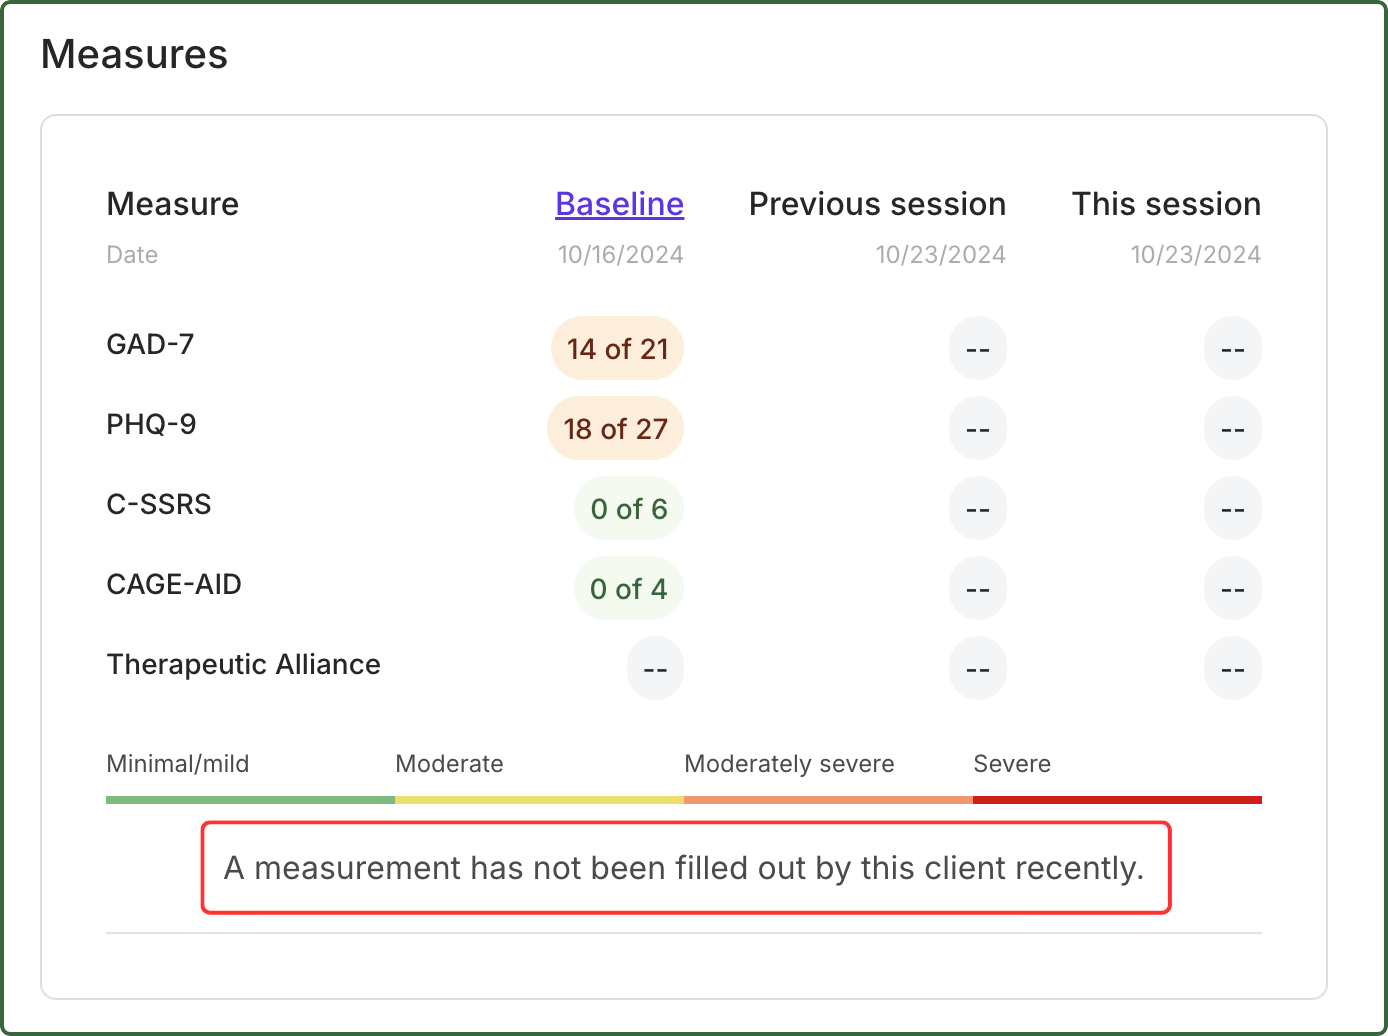Click Therapeutic Alliance baseline empty score
The image size is (1388, 1036).
[x=655, y=669]
